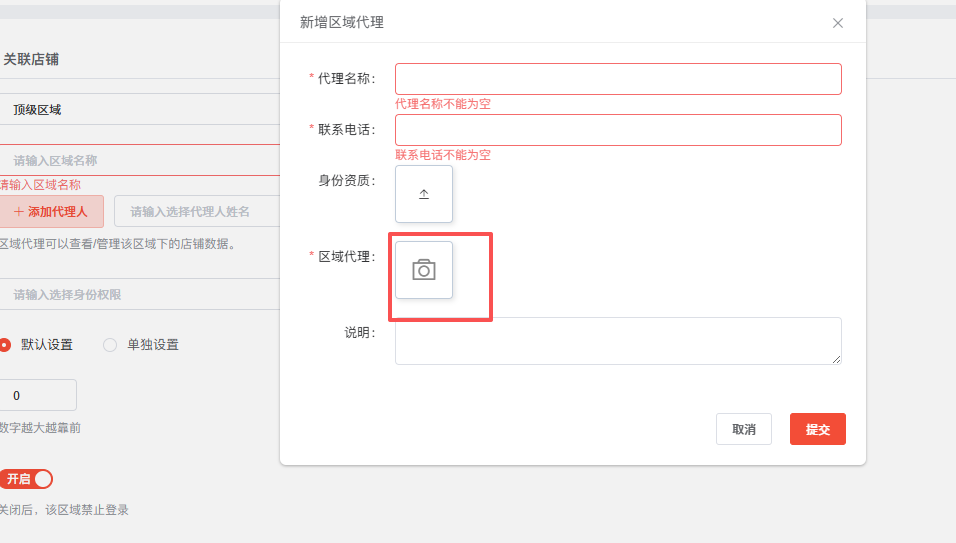
Task: Focus the 代理名称 input field
Action: [618, 79]
